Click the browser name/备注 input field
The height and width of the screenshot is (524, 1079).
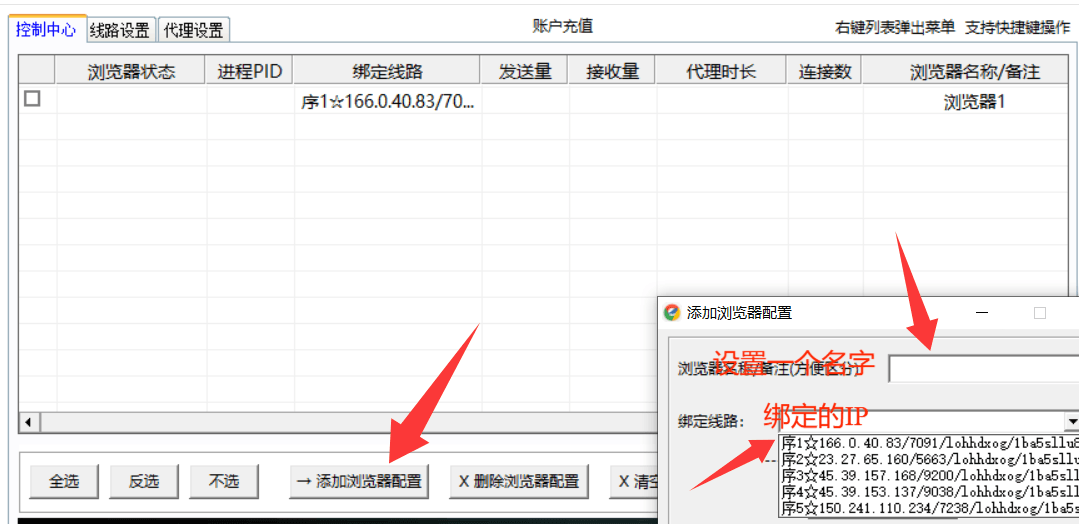983,368
